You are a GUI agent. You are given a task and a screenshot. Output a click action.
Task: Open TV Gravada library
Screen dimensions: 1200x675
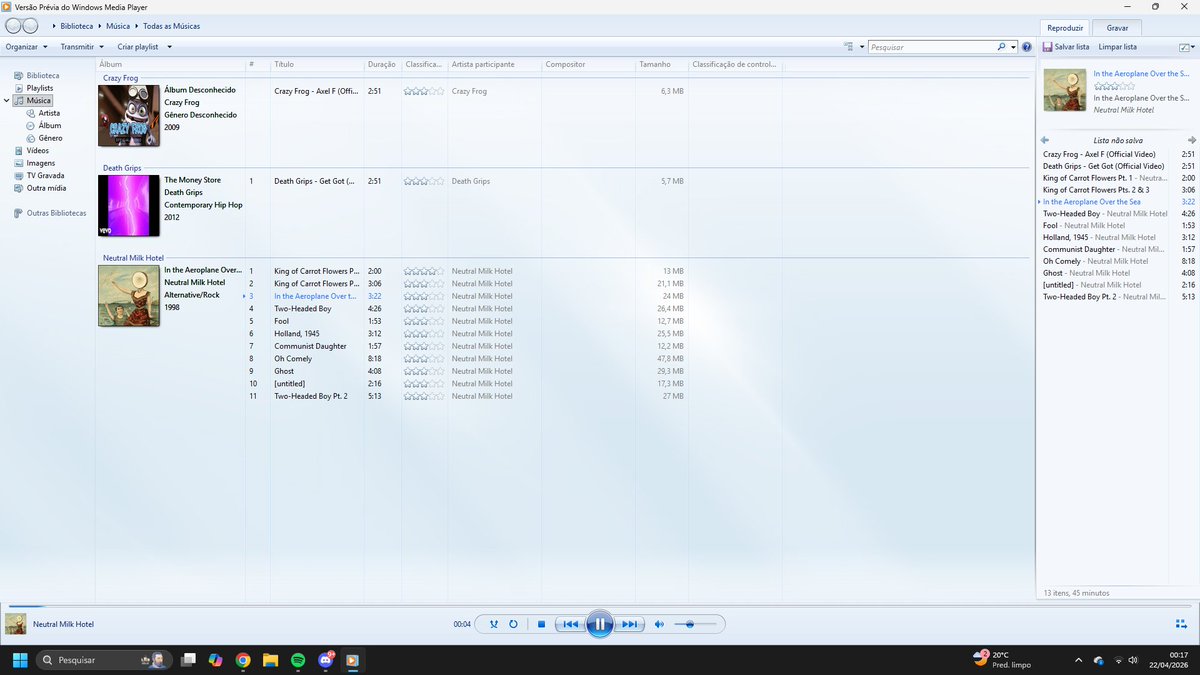tap(39, 176)
